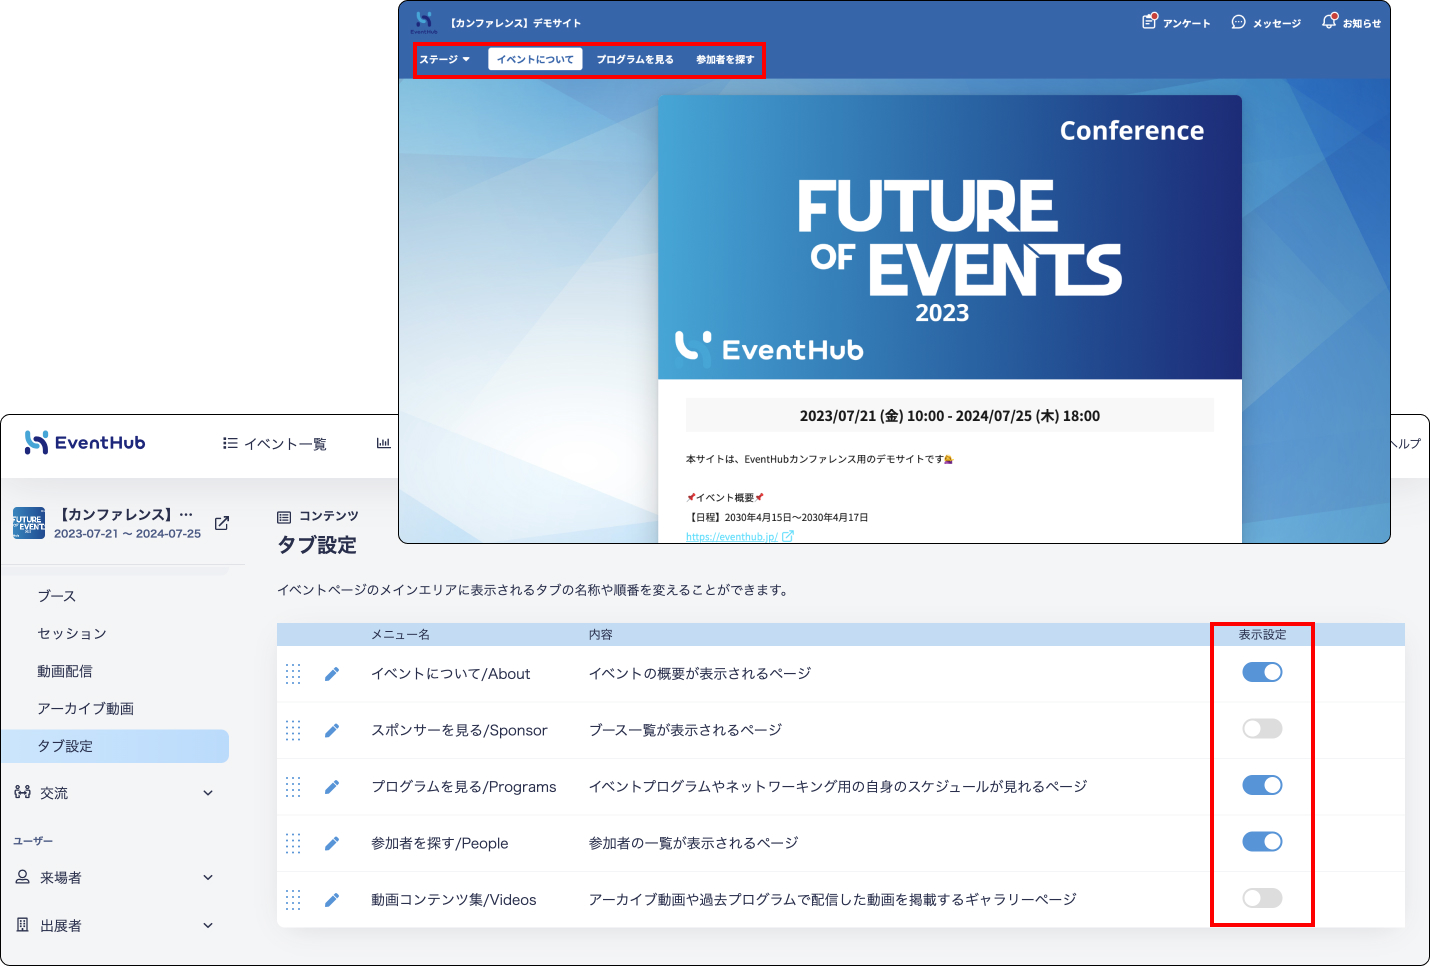The width and height of the screenshot is (1430, 966).
Task: Click the EventHub logo in the event page header
Action: click(424, 21)
